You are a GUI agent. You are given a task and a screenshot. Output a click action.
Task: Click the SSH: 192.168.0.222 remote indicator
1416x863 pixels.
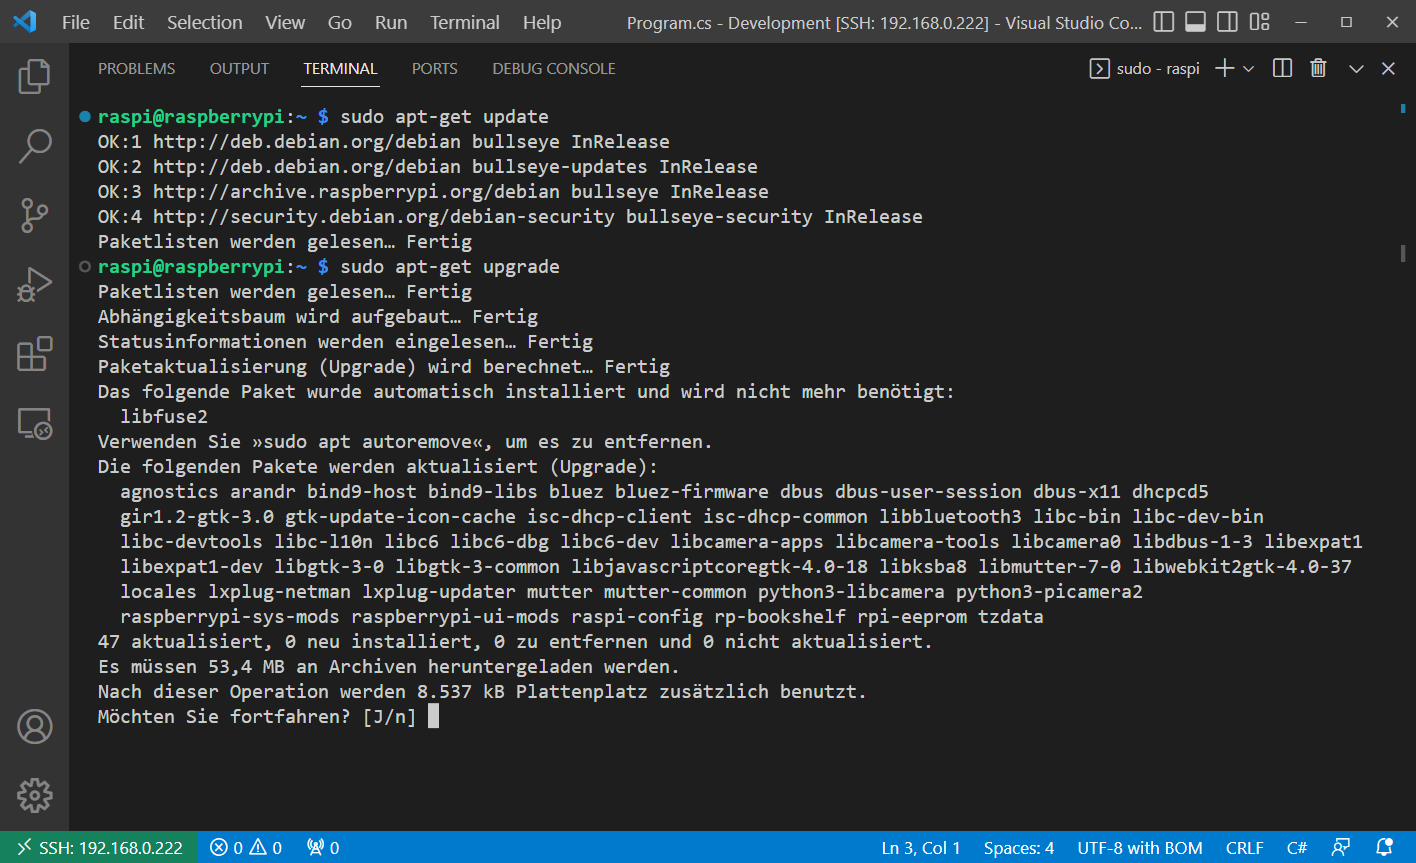(99, 848)
